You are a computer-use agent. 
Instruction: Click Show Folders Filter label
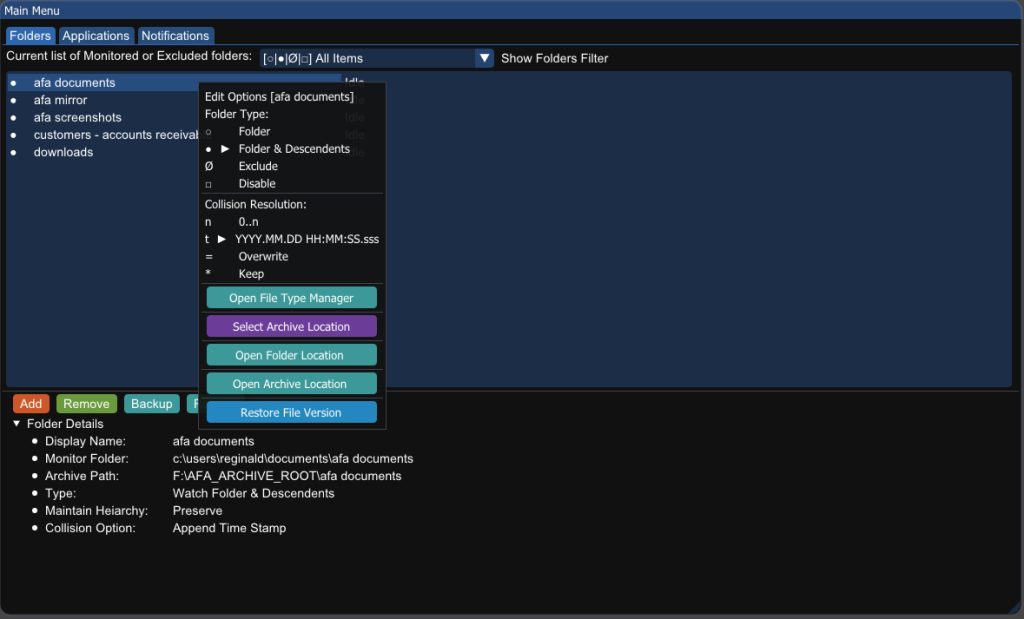pos(554,58)
